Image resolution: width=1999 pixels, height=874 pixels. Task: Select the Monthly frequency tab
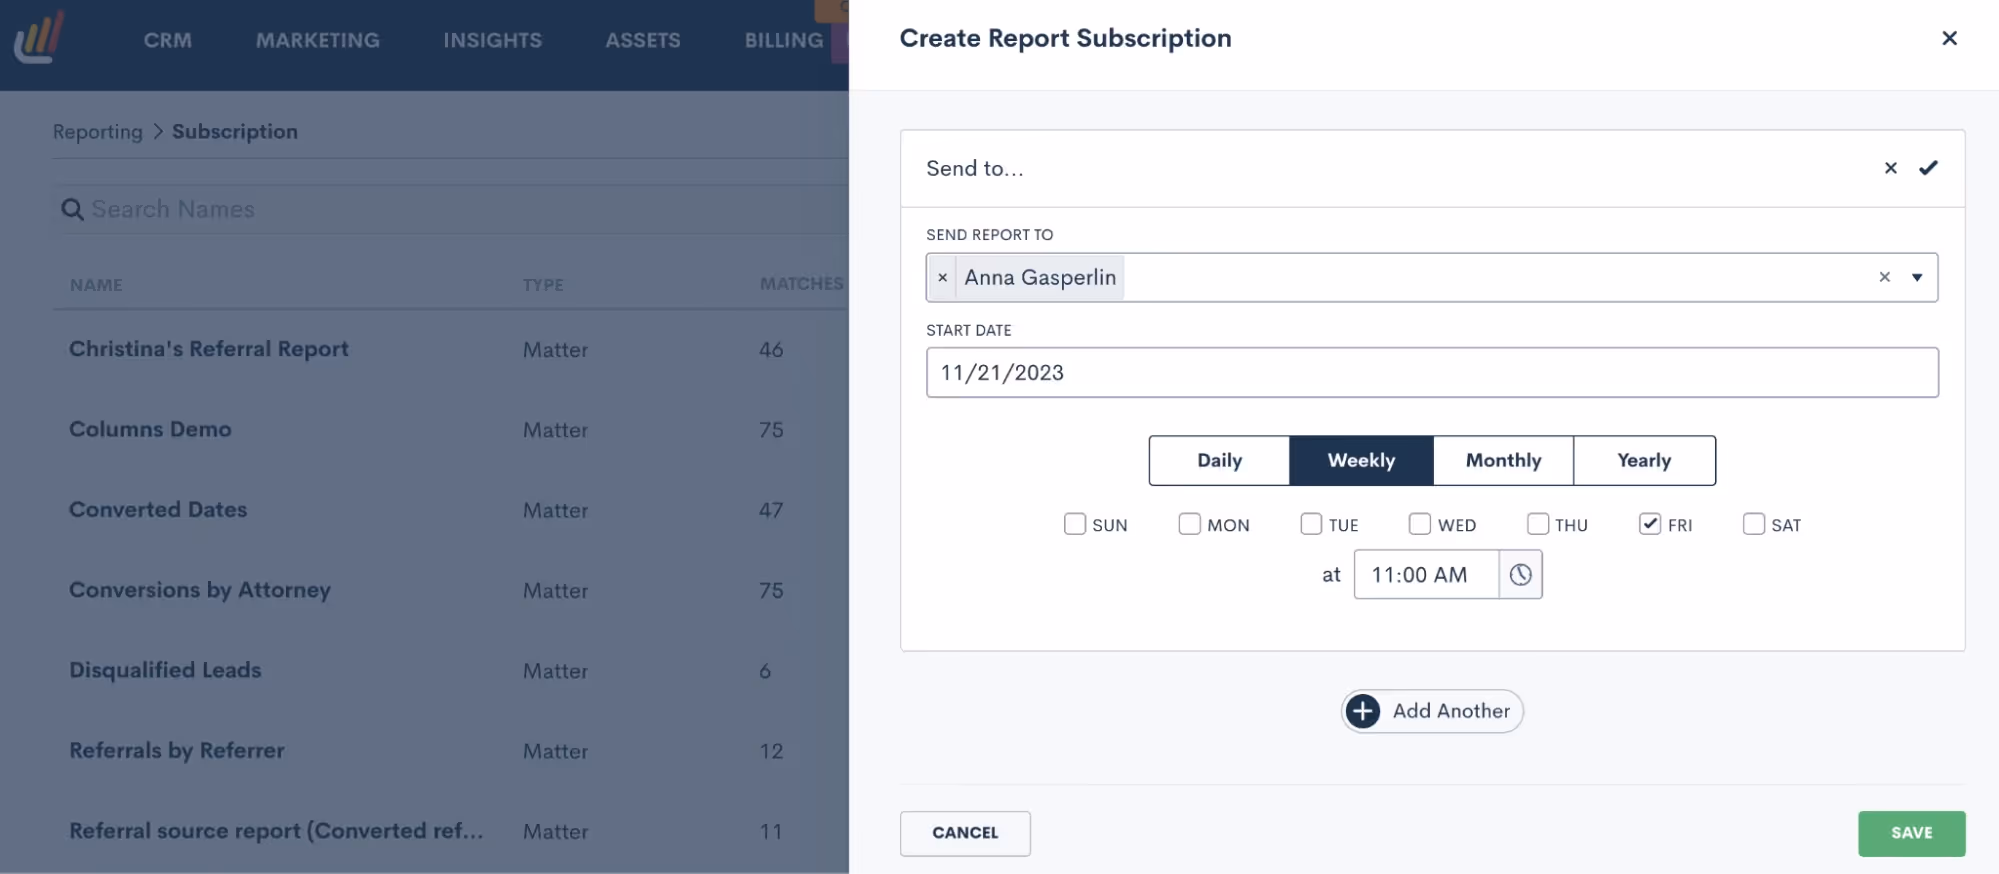pyautogui.click(x=1503, y=461)
